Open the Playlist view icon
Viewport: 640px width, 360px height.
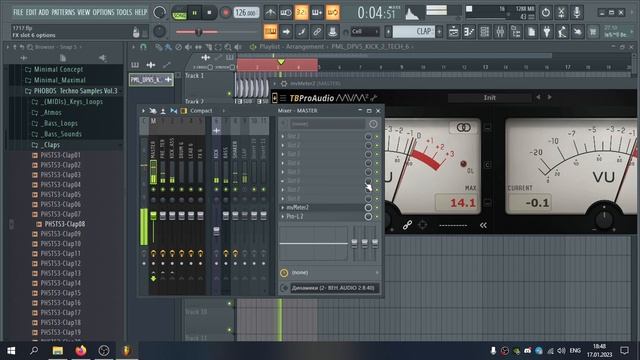click(x=453, y=31)
